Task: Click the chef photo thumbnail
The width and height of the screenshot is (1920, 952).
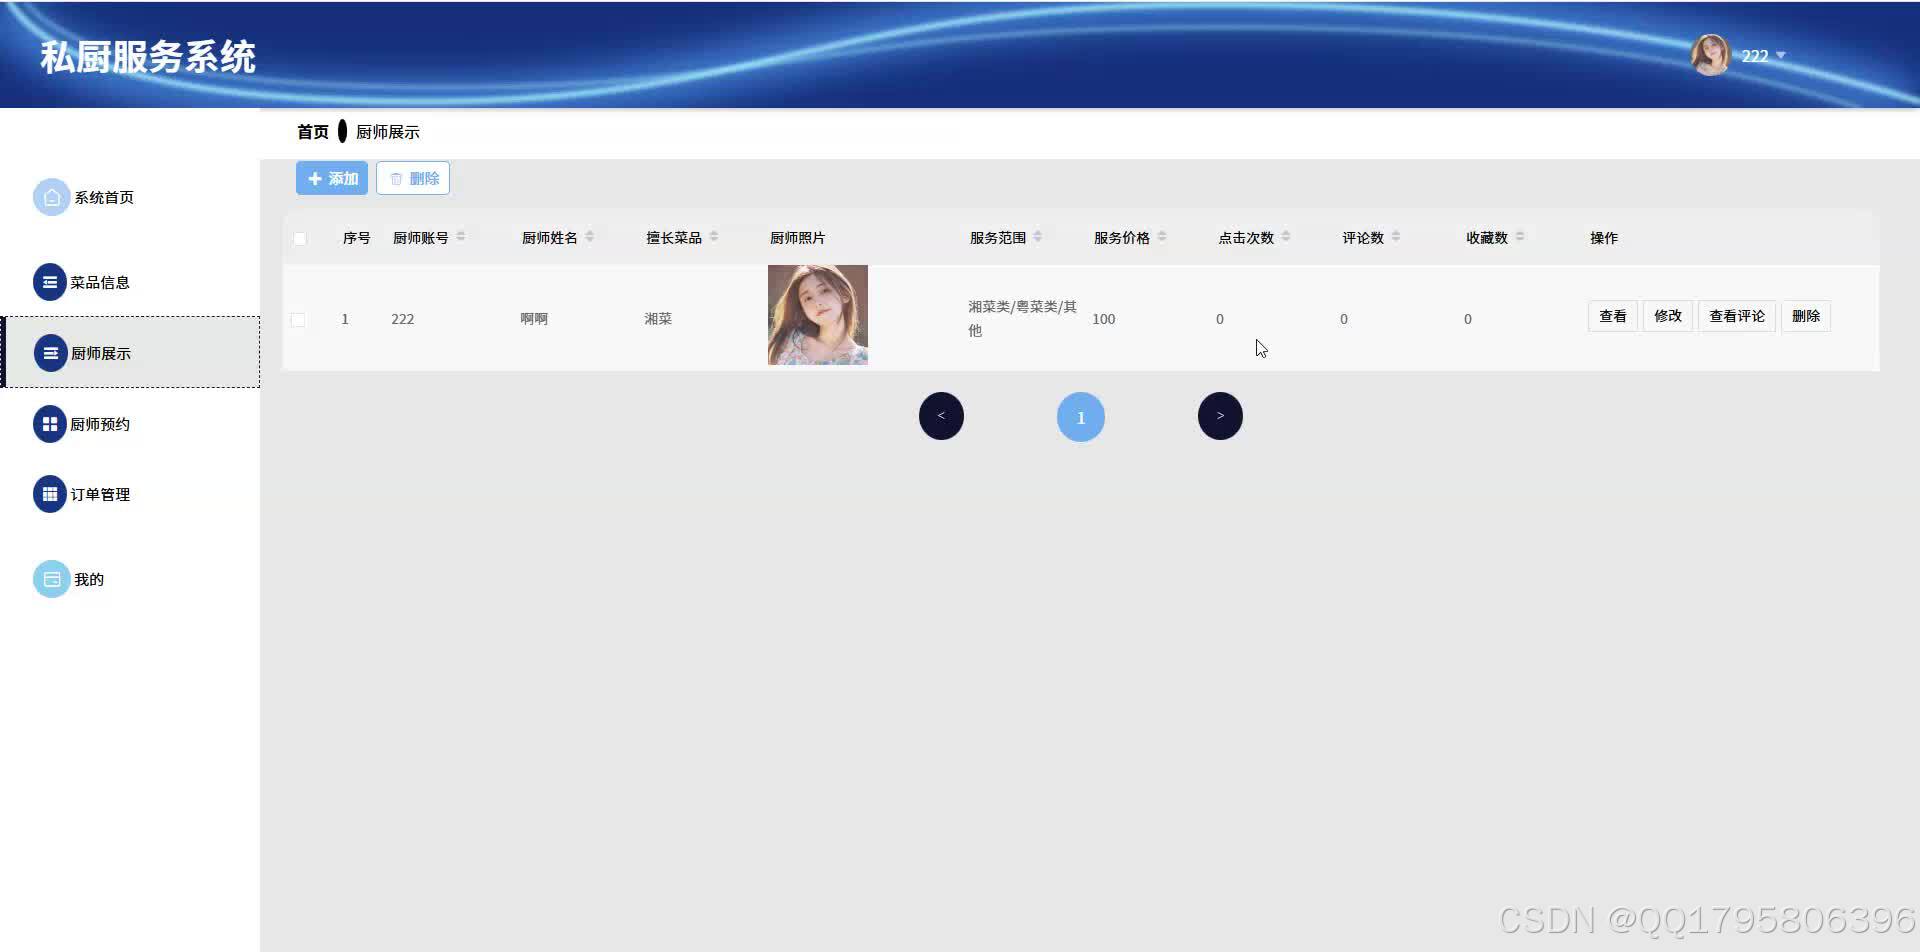Action: click(817, 314)
